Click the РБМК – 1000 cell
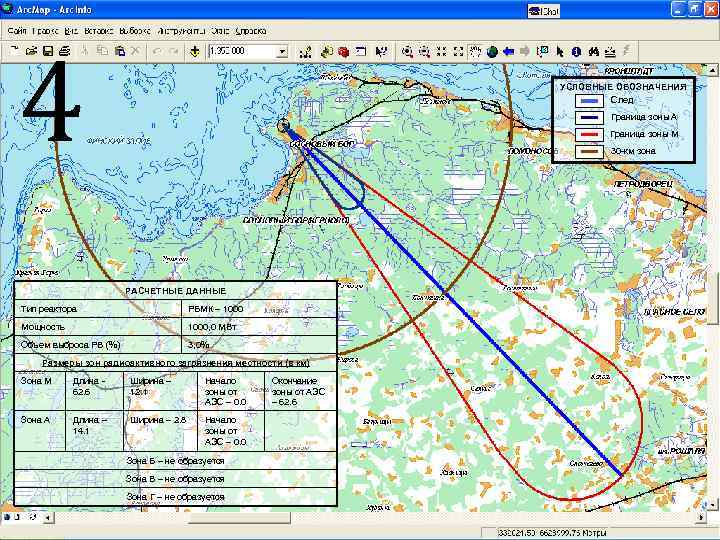 tap(259, 309)
